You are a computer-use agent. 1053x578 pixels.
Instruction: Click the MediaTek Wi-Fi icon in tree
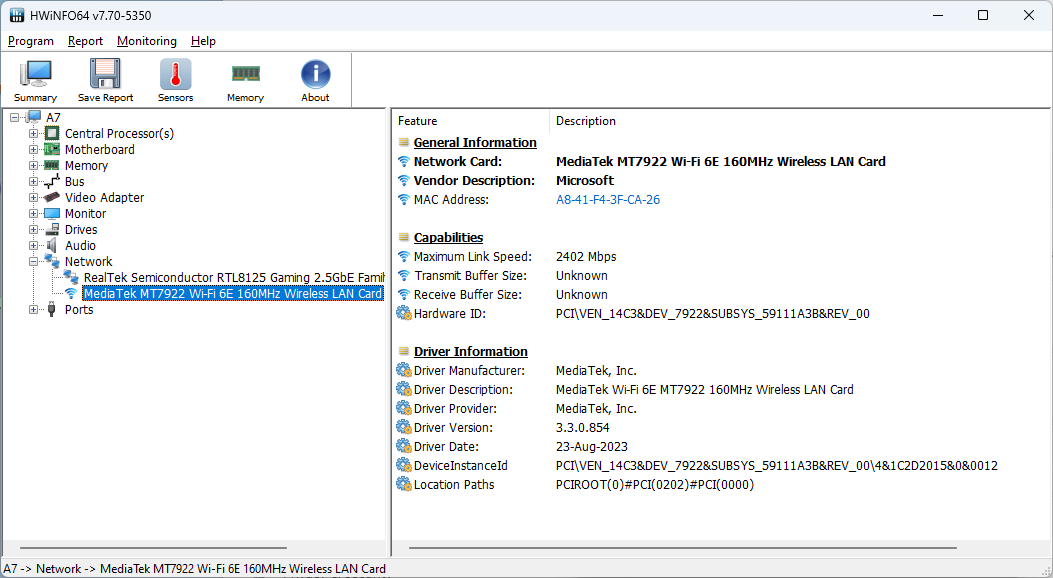click(x=71, y=293)
